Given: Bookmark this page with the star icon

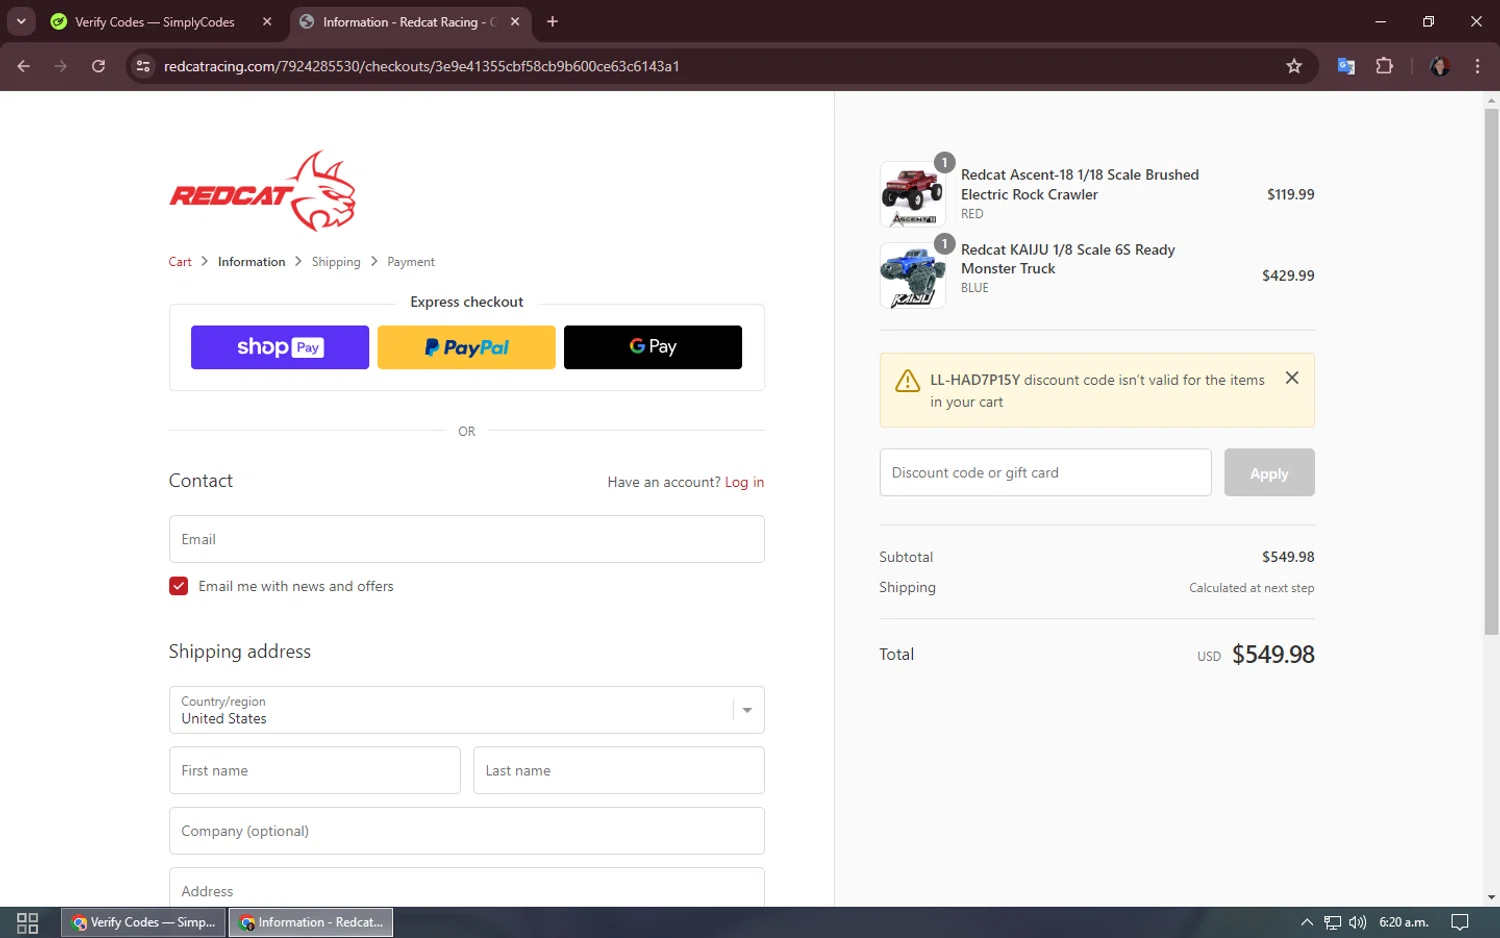Looking at the screenshot, I should (x=1294, y=66).
